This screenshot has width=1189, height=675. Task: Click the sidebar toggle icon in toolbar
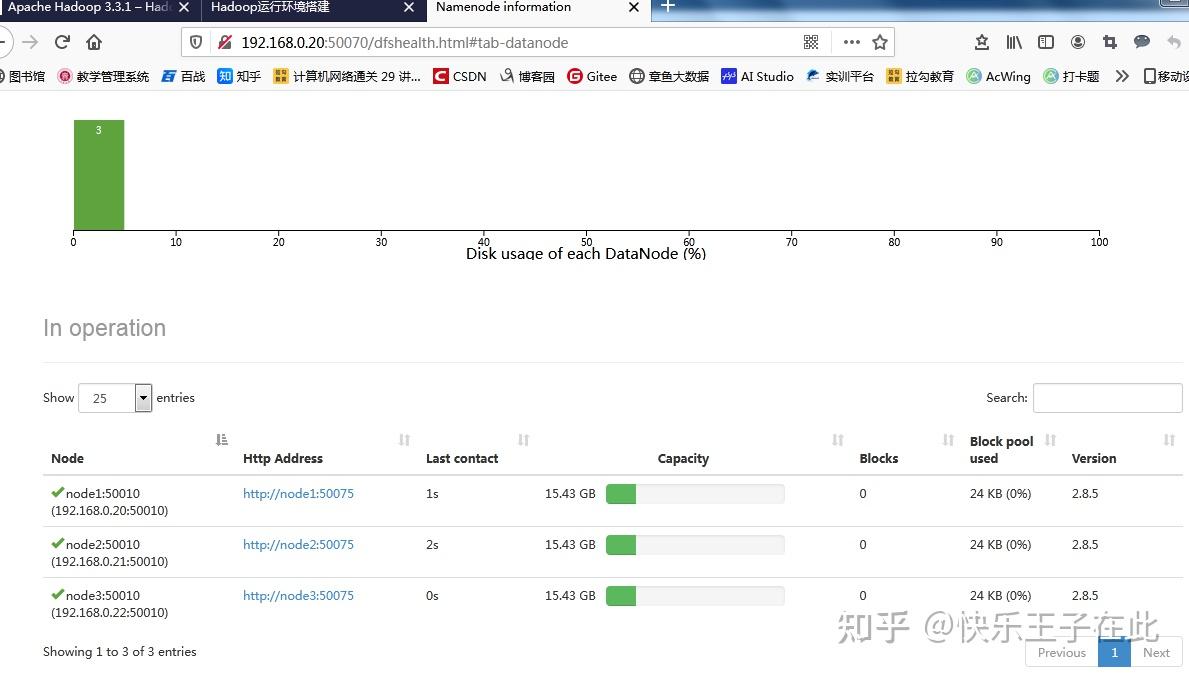(1045, 42)
